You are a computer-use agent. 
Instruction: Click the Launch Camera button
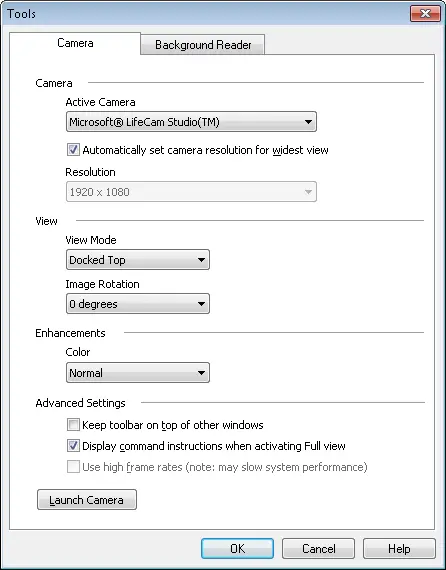[87, 500]
